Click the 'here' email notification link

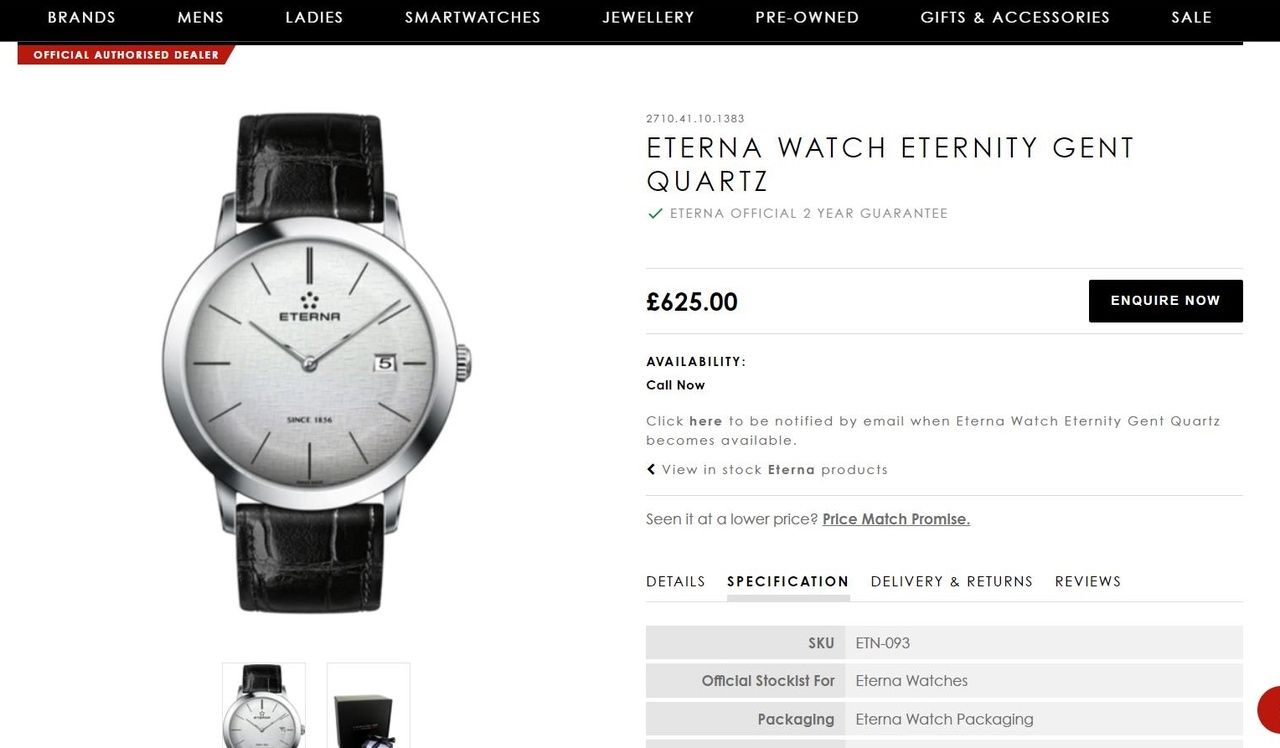pyautogui.click(x=706, y=421)
